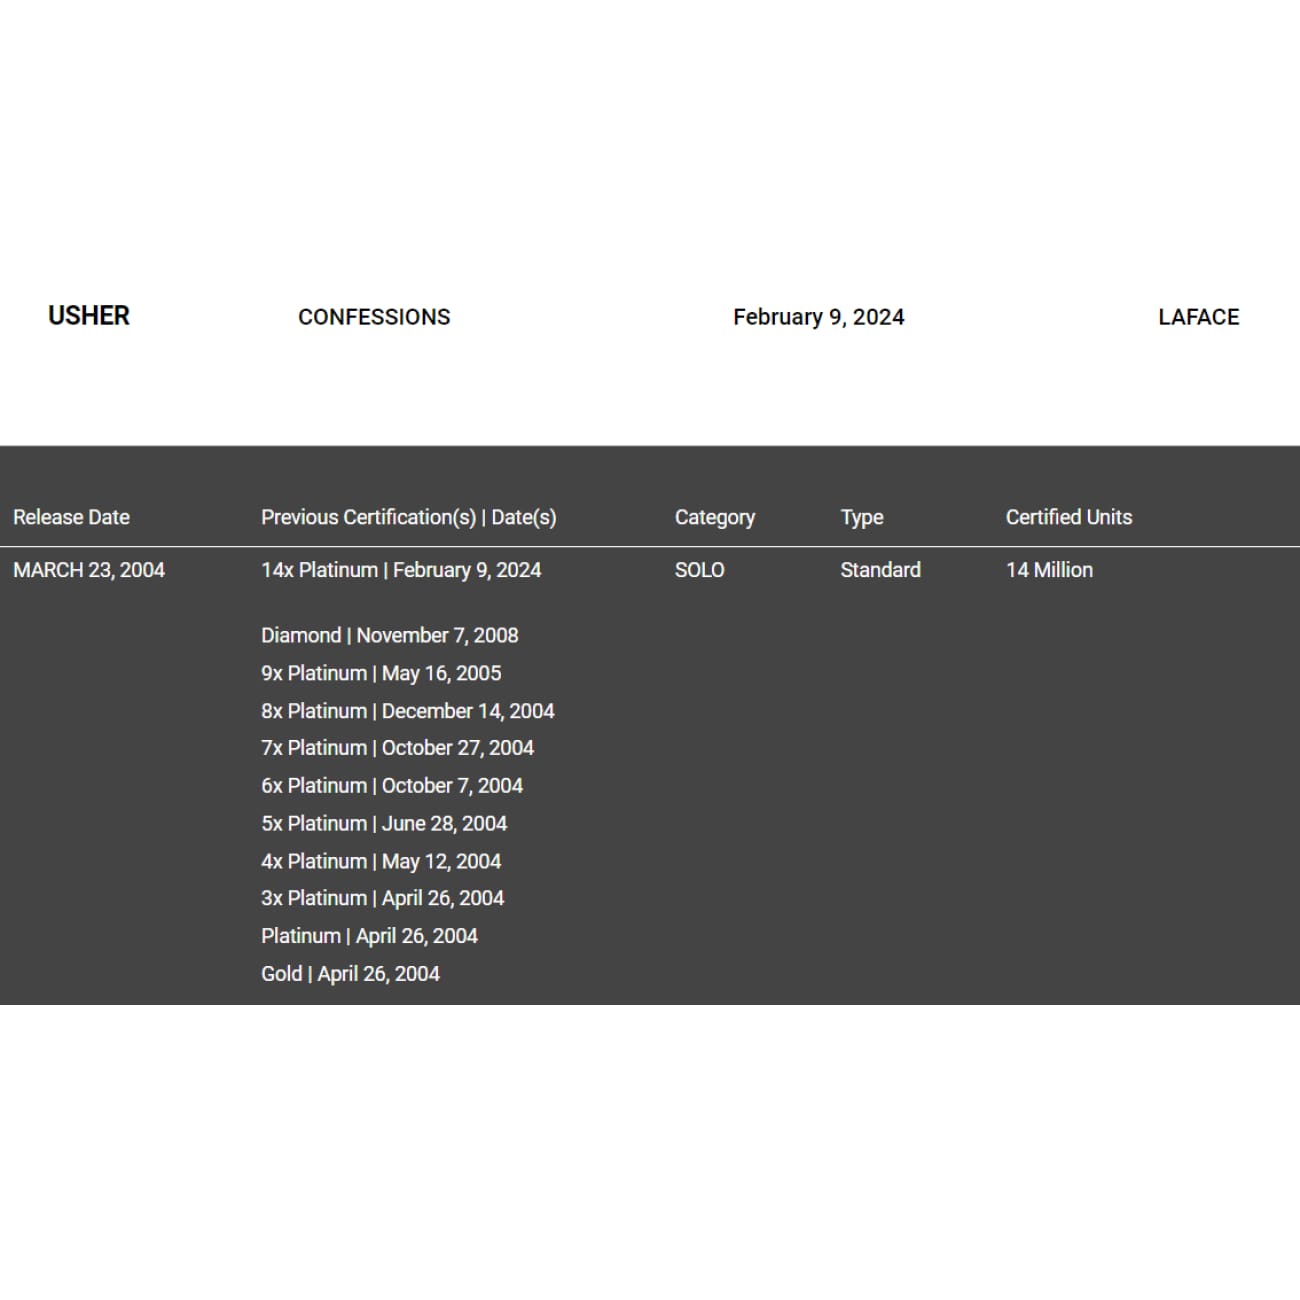Click 5x Platinum | June 28, 2004 entry

[384, 823]
